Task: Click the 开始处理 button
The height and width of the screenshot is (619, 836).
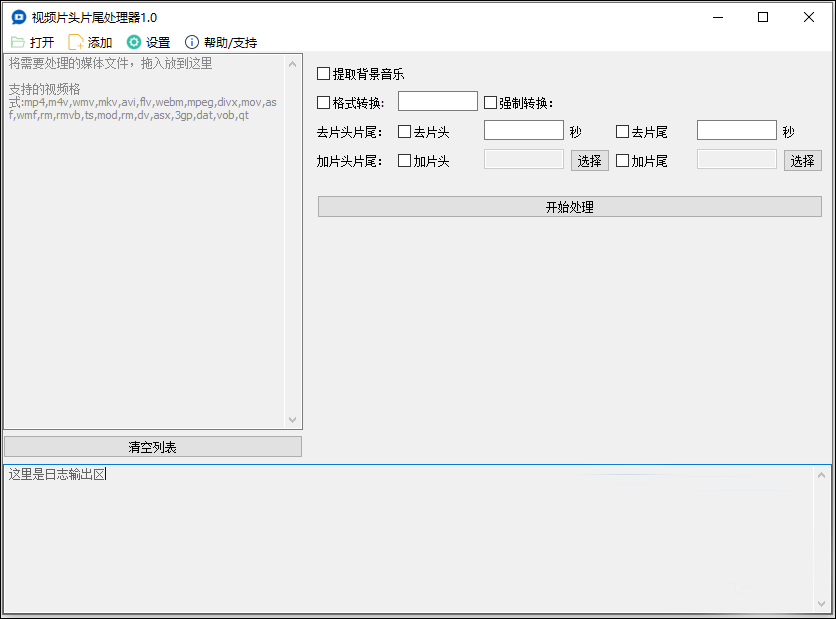Action: coord(569,207)
